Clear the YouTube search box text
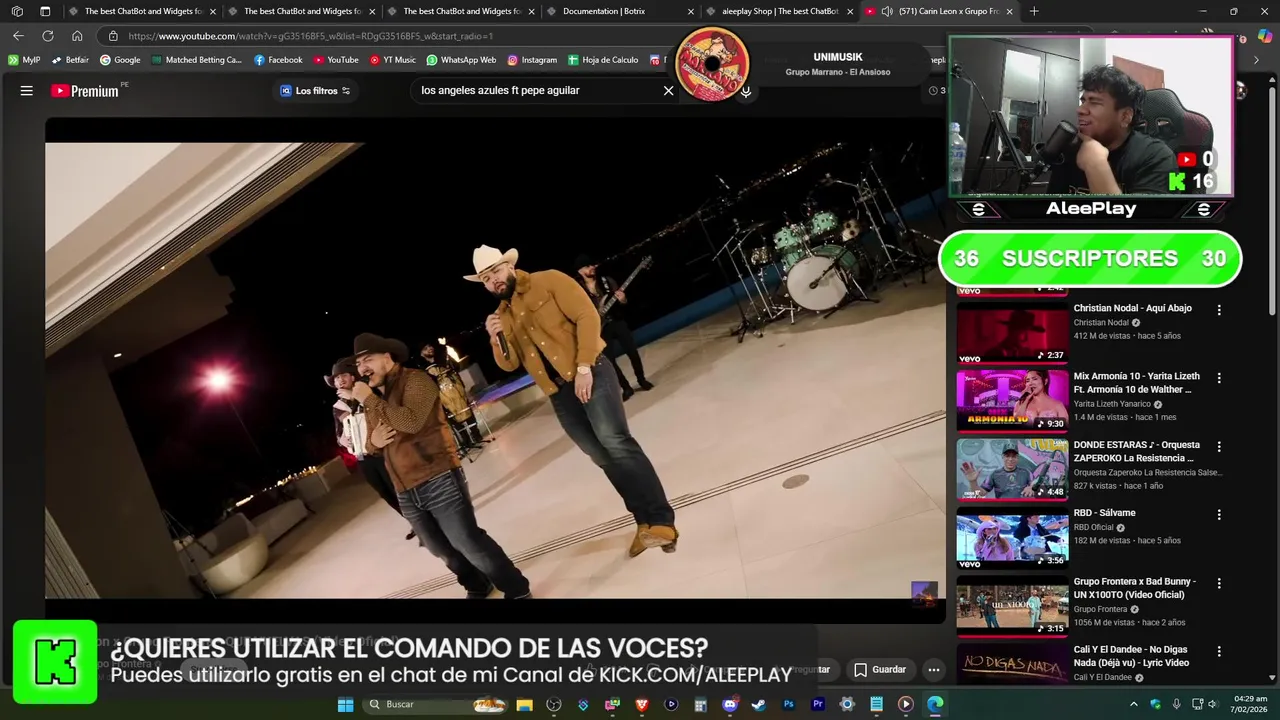This screenshot has width=1280, height=720. click(x=669, y=90)
